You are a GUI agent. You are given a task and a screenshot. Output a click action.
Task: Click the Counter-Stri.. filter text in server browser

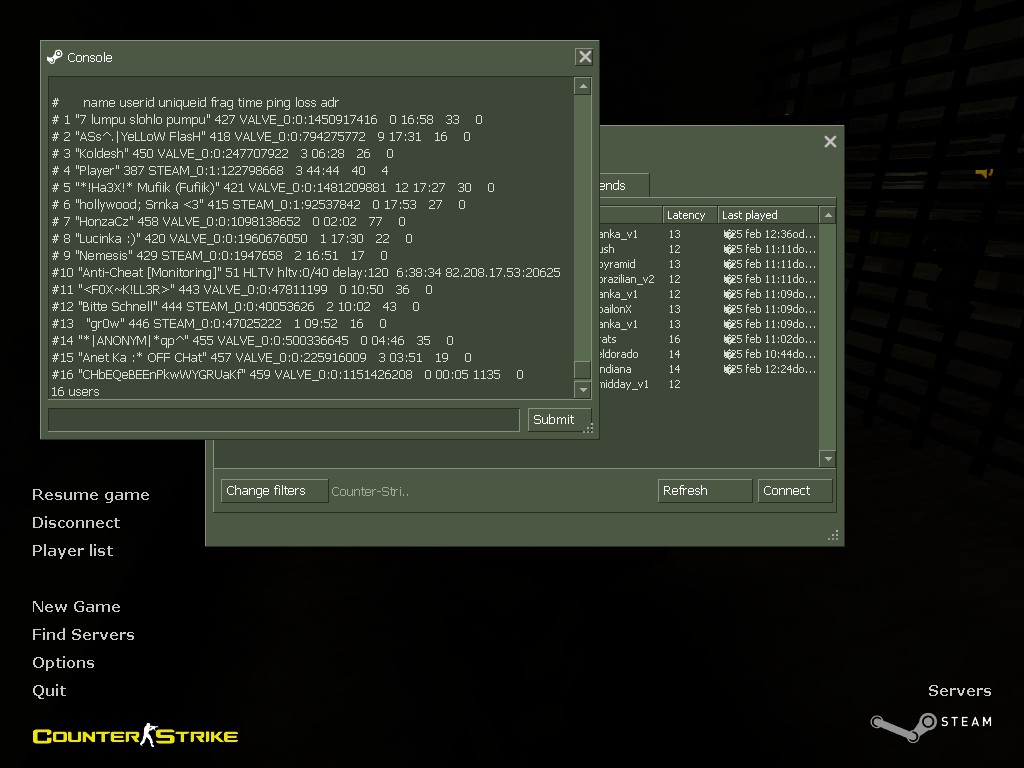[370, 492]
